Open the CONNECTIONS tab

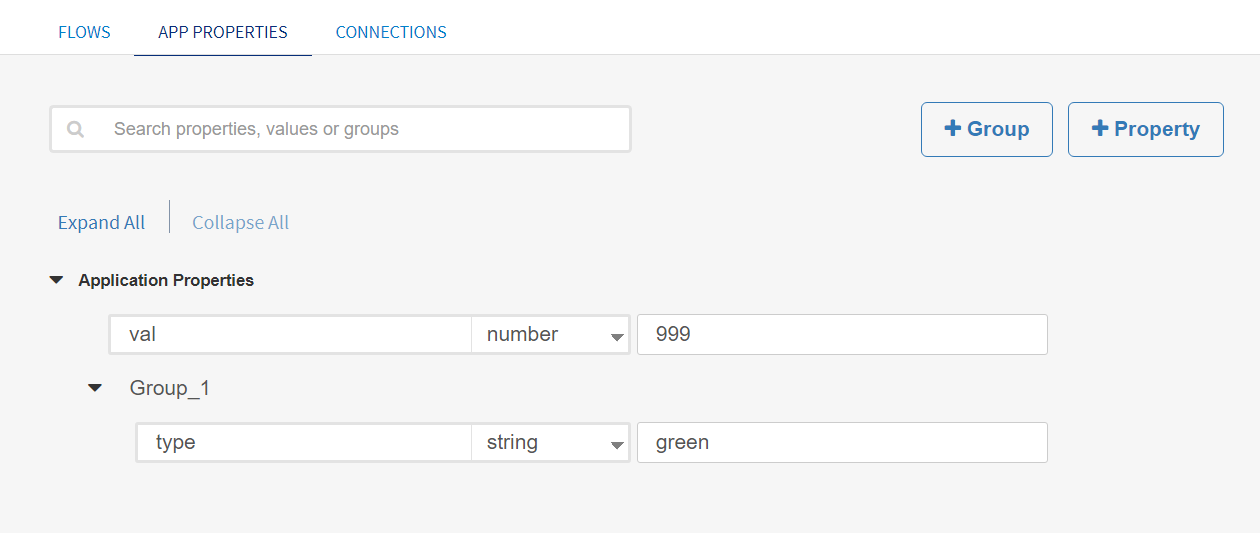point(391,32)
